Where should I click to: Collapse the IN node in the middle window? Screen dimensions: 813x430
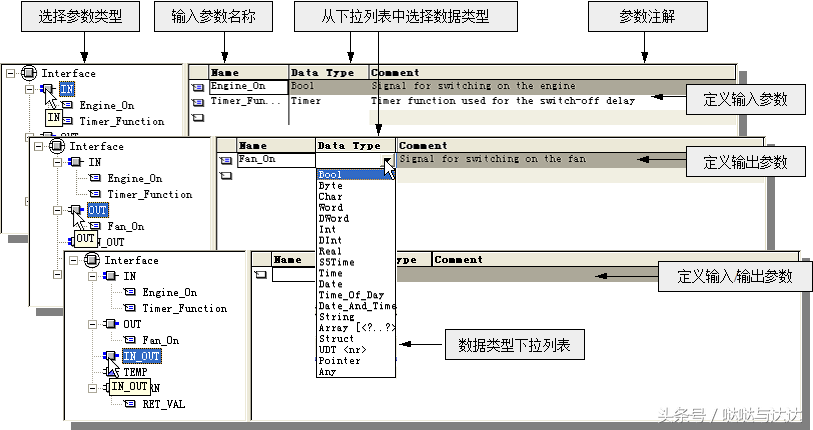coord(58,162)
